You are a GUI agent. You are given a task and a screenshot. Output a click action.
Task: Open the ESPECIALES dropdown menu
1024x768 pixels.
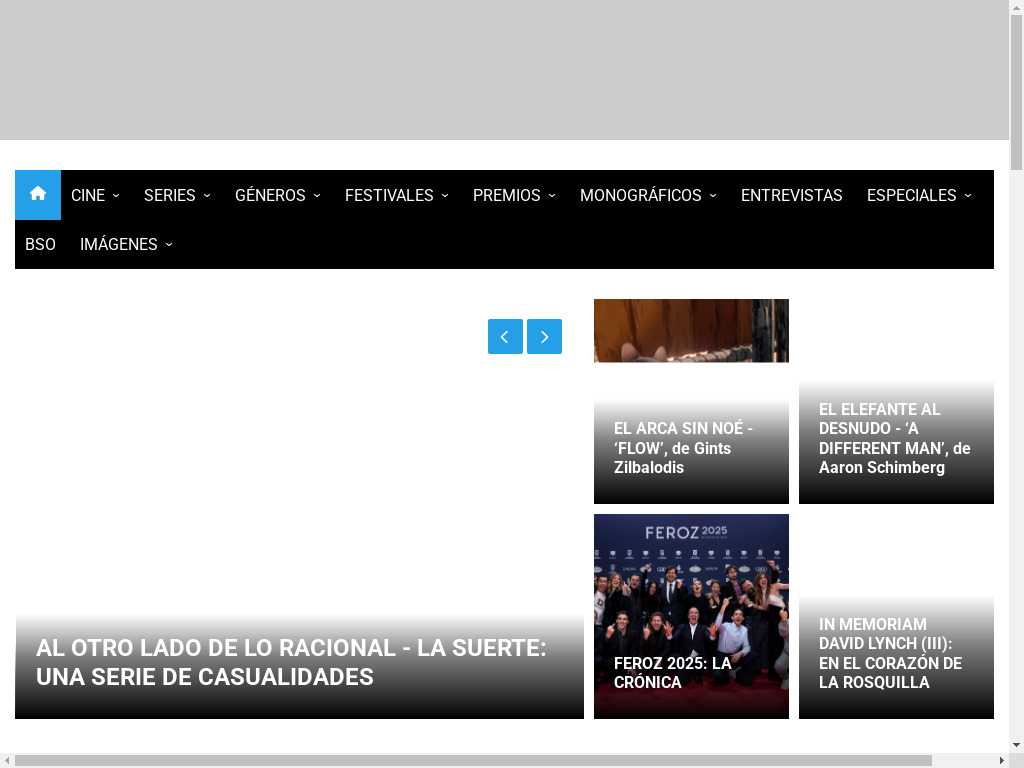918,195
